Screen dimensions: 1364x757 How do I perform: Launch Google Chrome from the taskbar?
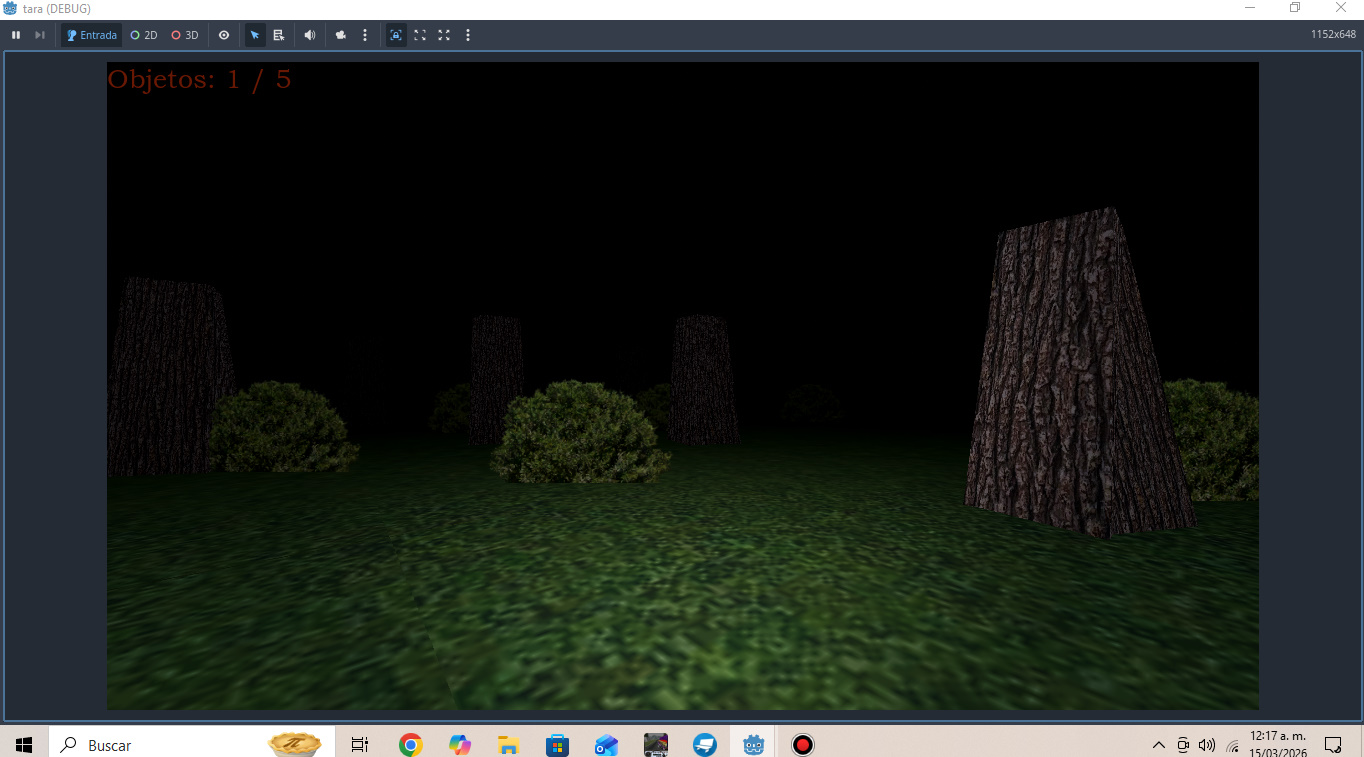(410, 745)
